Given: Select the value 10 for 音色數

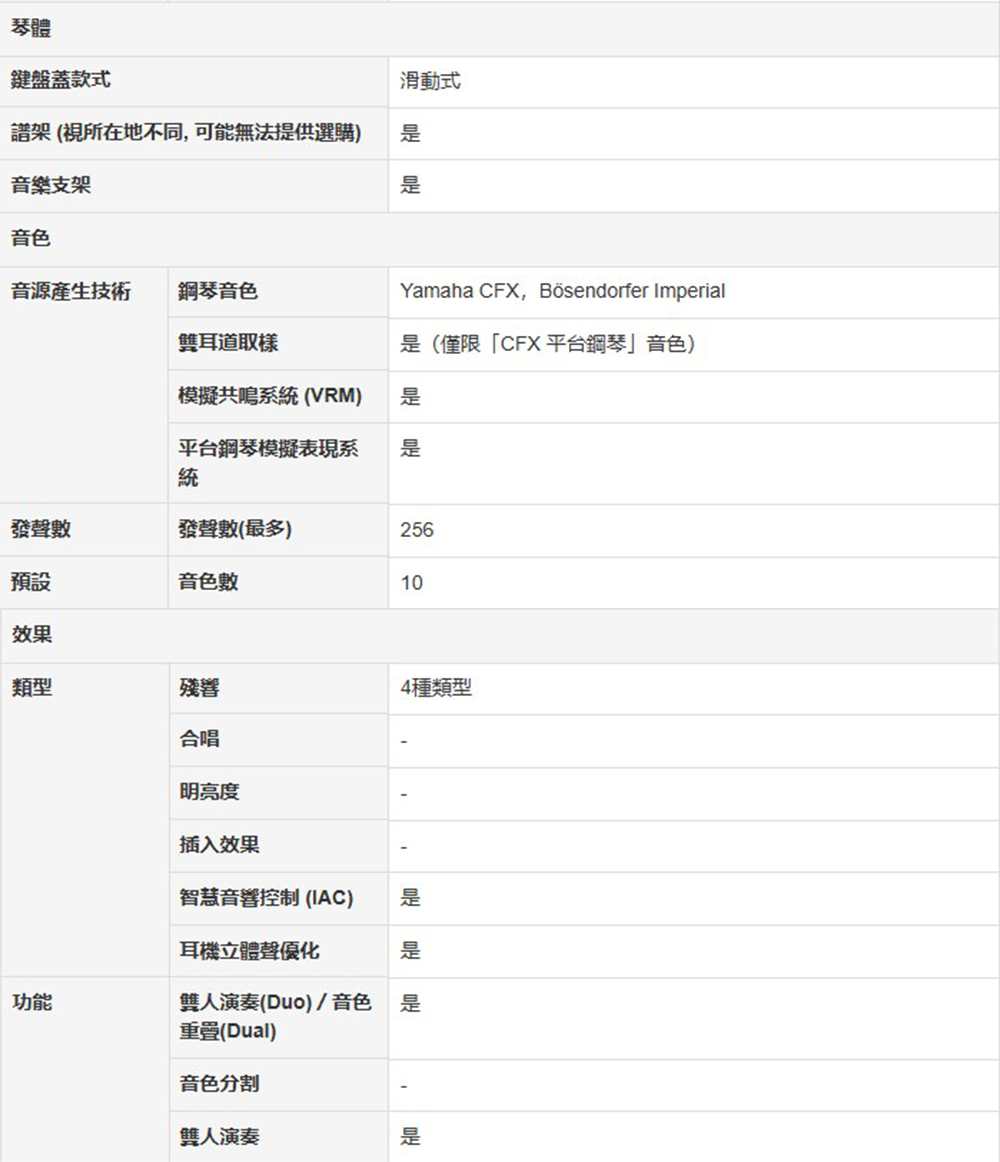Looking at the screenshot, I should (411, 582).
